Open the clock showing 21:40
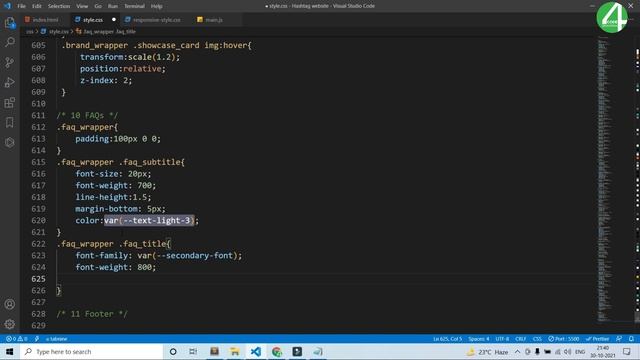This screenshot has height=360, width=640. coord(603,351)
